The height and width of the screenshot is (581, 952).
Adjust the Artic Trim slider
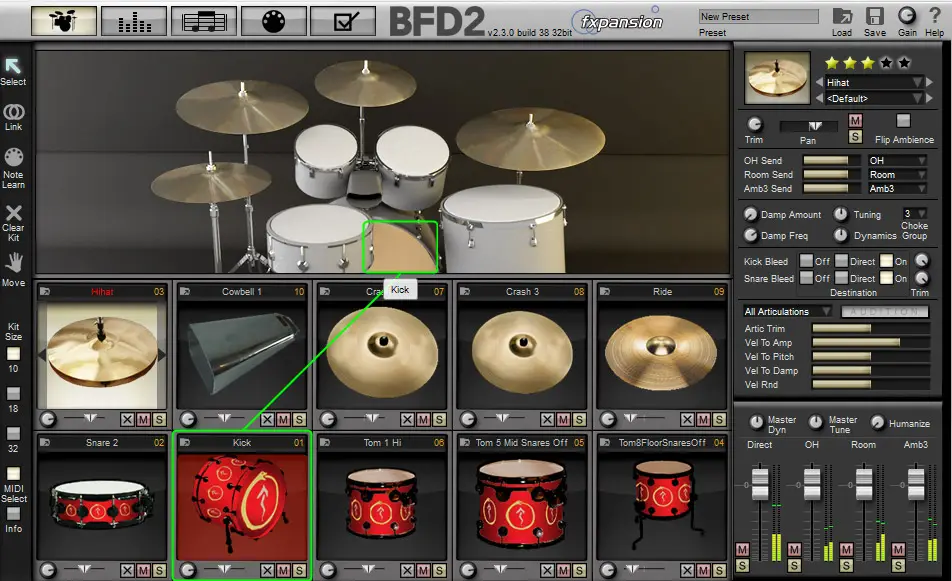click(871, 328)
